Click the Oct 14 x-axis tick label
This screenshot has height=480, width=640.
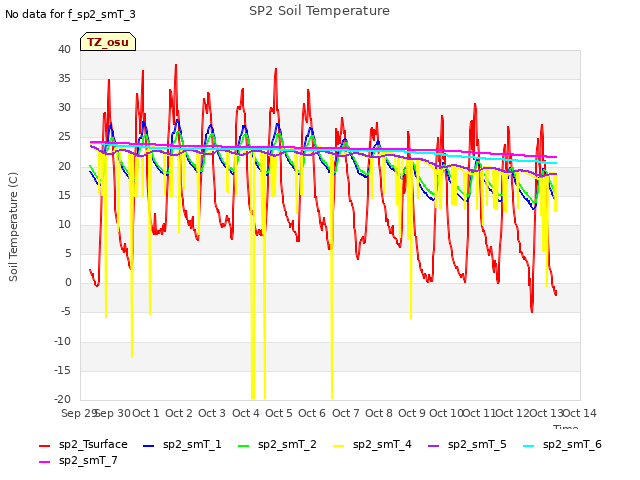[x=580, y=413]
